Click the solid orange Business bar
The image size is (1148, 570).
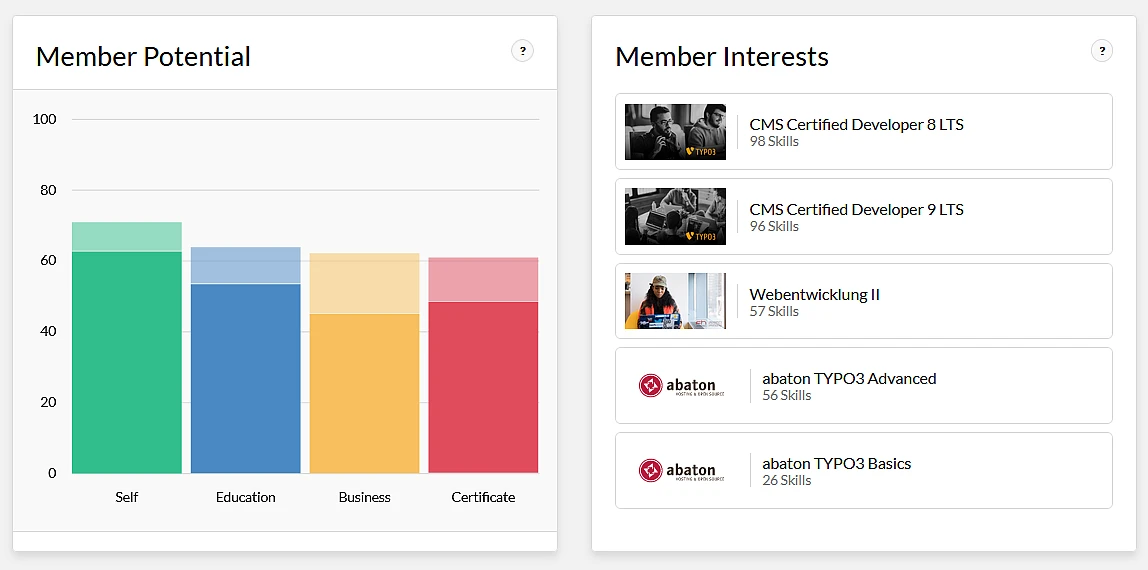click(x=365, y=393)
